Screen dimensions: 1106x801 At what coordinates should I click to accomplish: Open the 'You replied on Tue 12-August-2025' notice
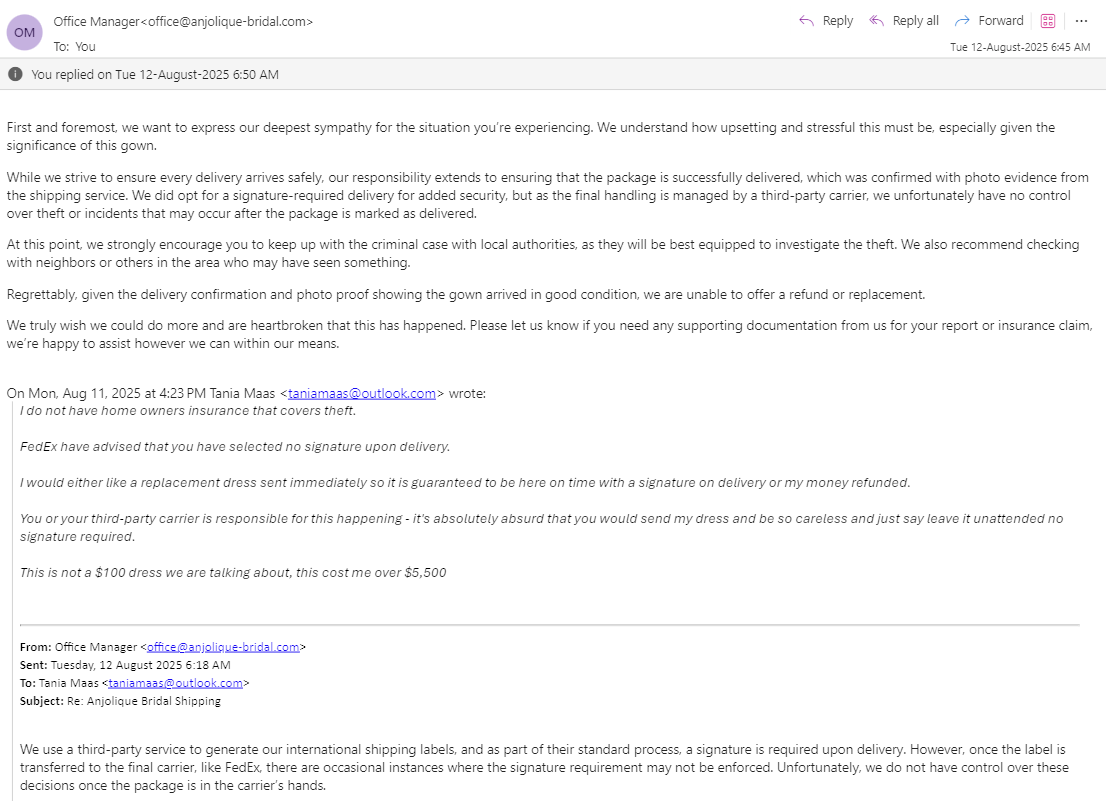(155, 74)
